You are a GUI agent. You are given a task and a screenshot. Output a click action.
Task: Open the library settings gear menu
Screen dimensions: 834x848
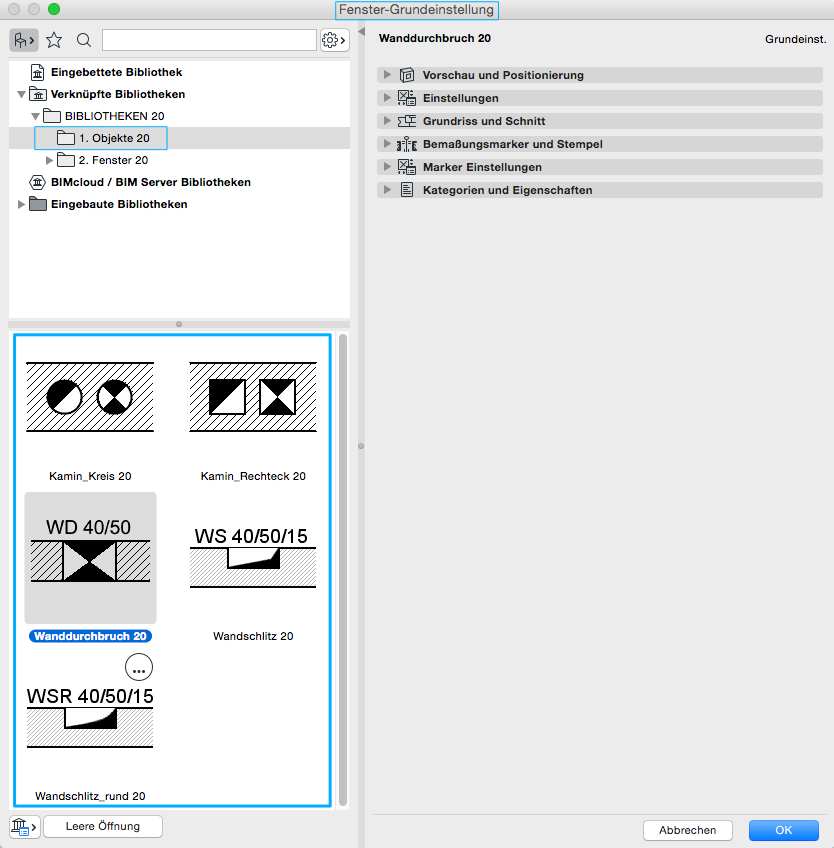(334, 40)
